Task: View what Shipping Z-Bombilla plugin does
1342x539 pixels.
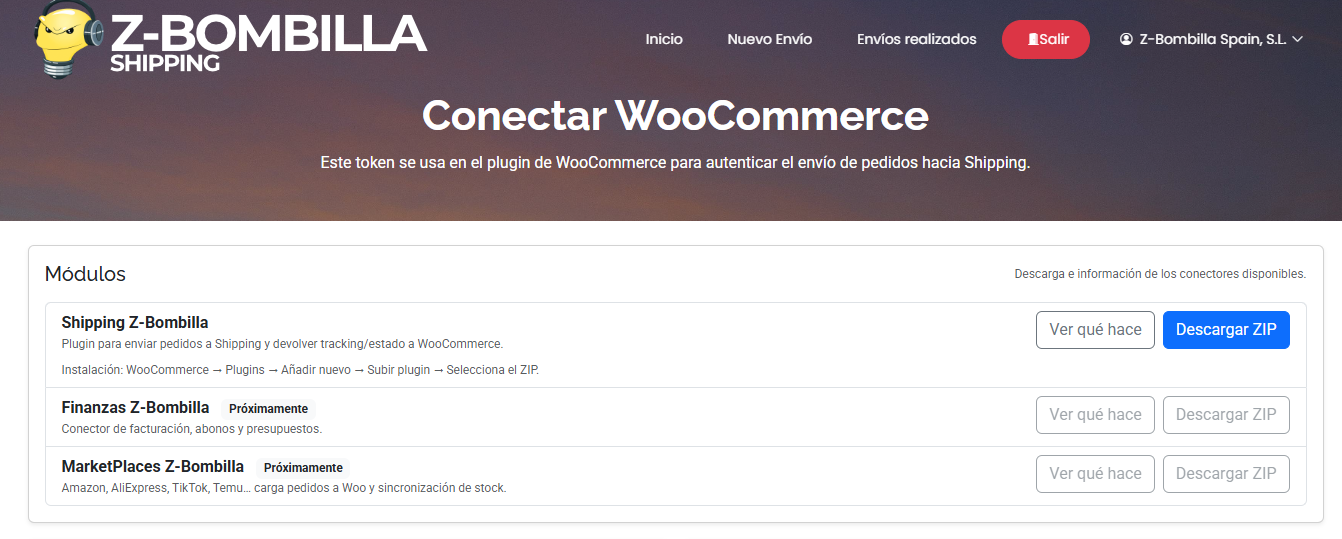Action: click(x=1095, y=330)
